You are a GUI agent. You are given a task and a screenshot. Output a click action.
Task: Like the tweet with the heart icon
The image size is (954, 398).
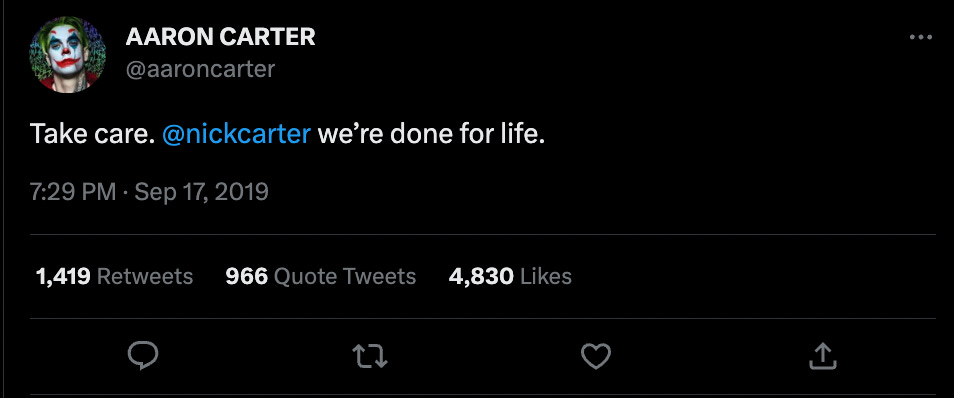596,357
